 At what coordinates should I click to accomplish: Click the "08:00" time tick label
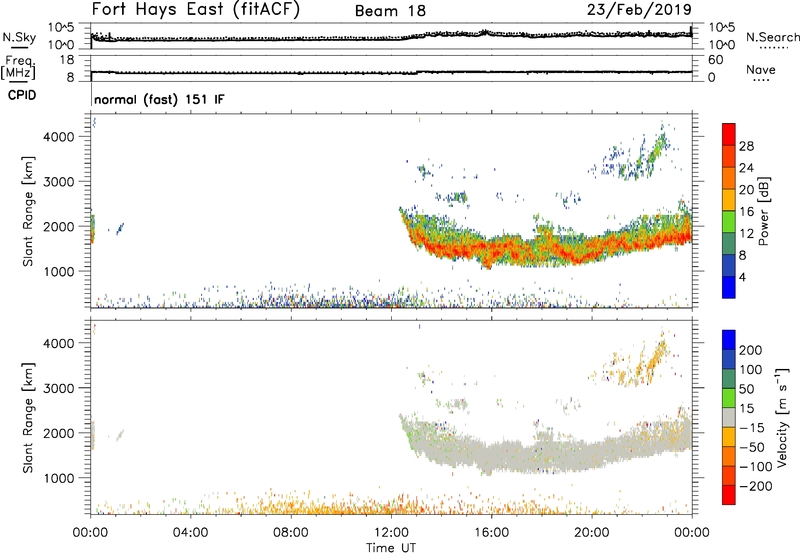click(290, 533)
